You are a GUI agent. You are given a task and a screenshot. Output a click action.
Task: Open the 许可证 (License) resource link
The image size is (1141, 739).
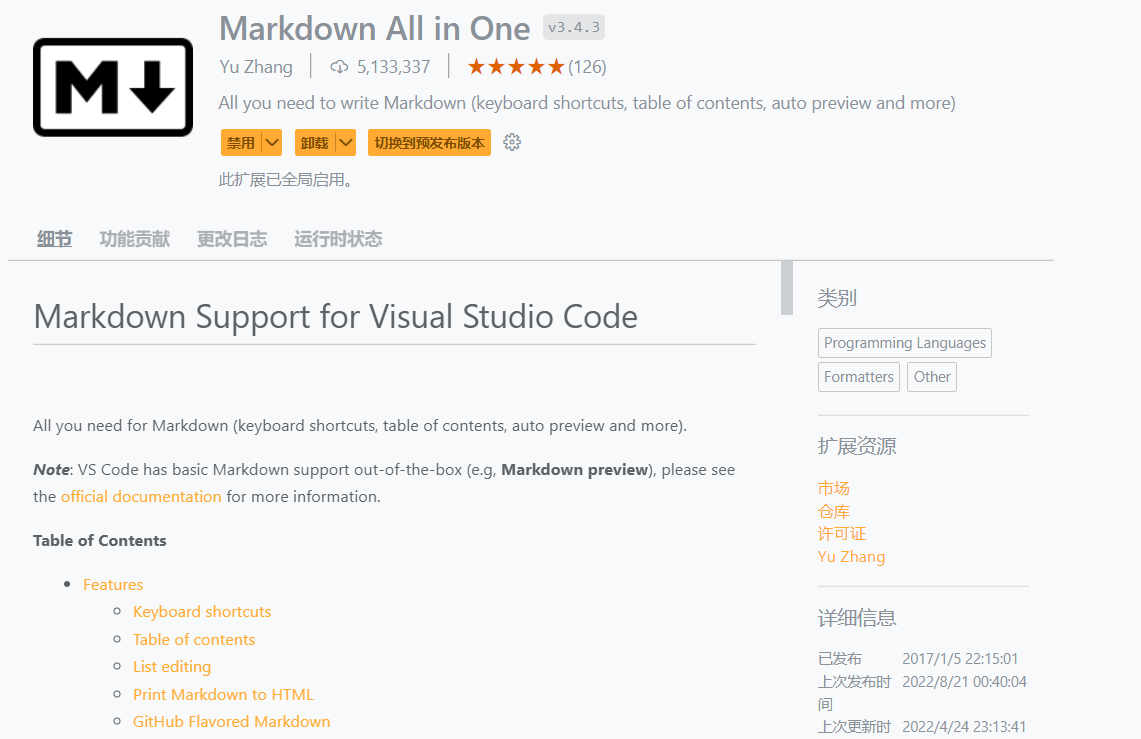coord(842,534)
